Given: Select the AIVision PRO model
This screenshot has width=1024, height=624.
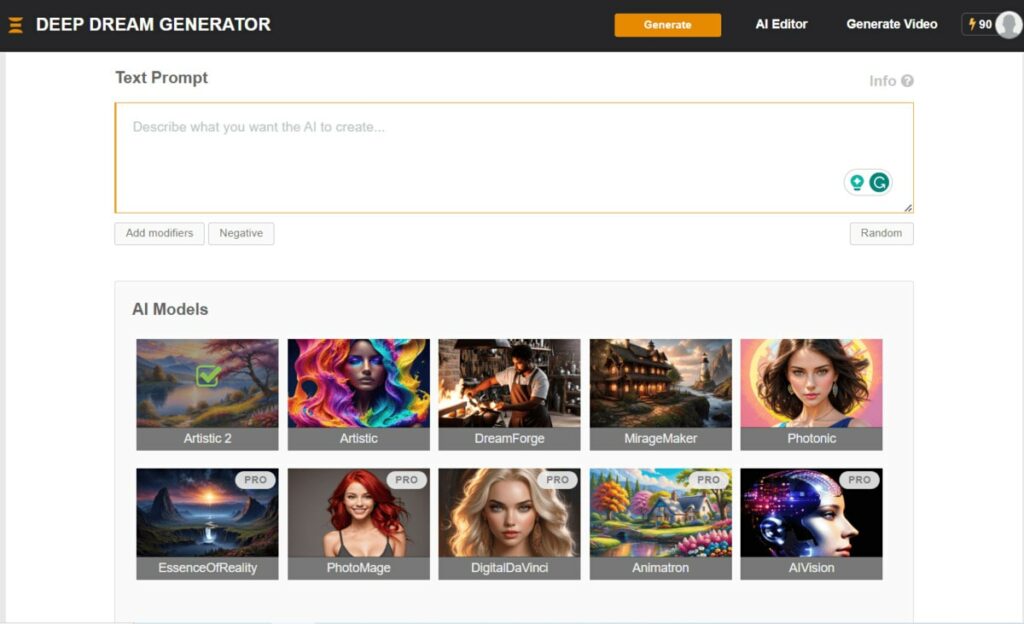Looking at the screenshot, I should (811, 523).
